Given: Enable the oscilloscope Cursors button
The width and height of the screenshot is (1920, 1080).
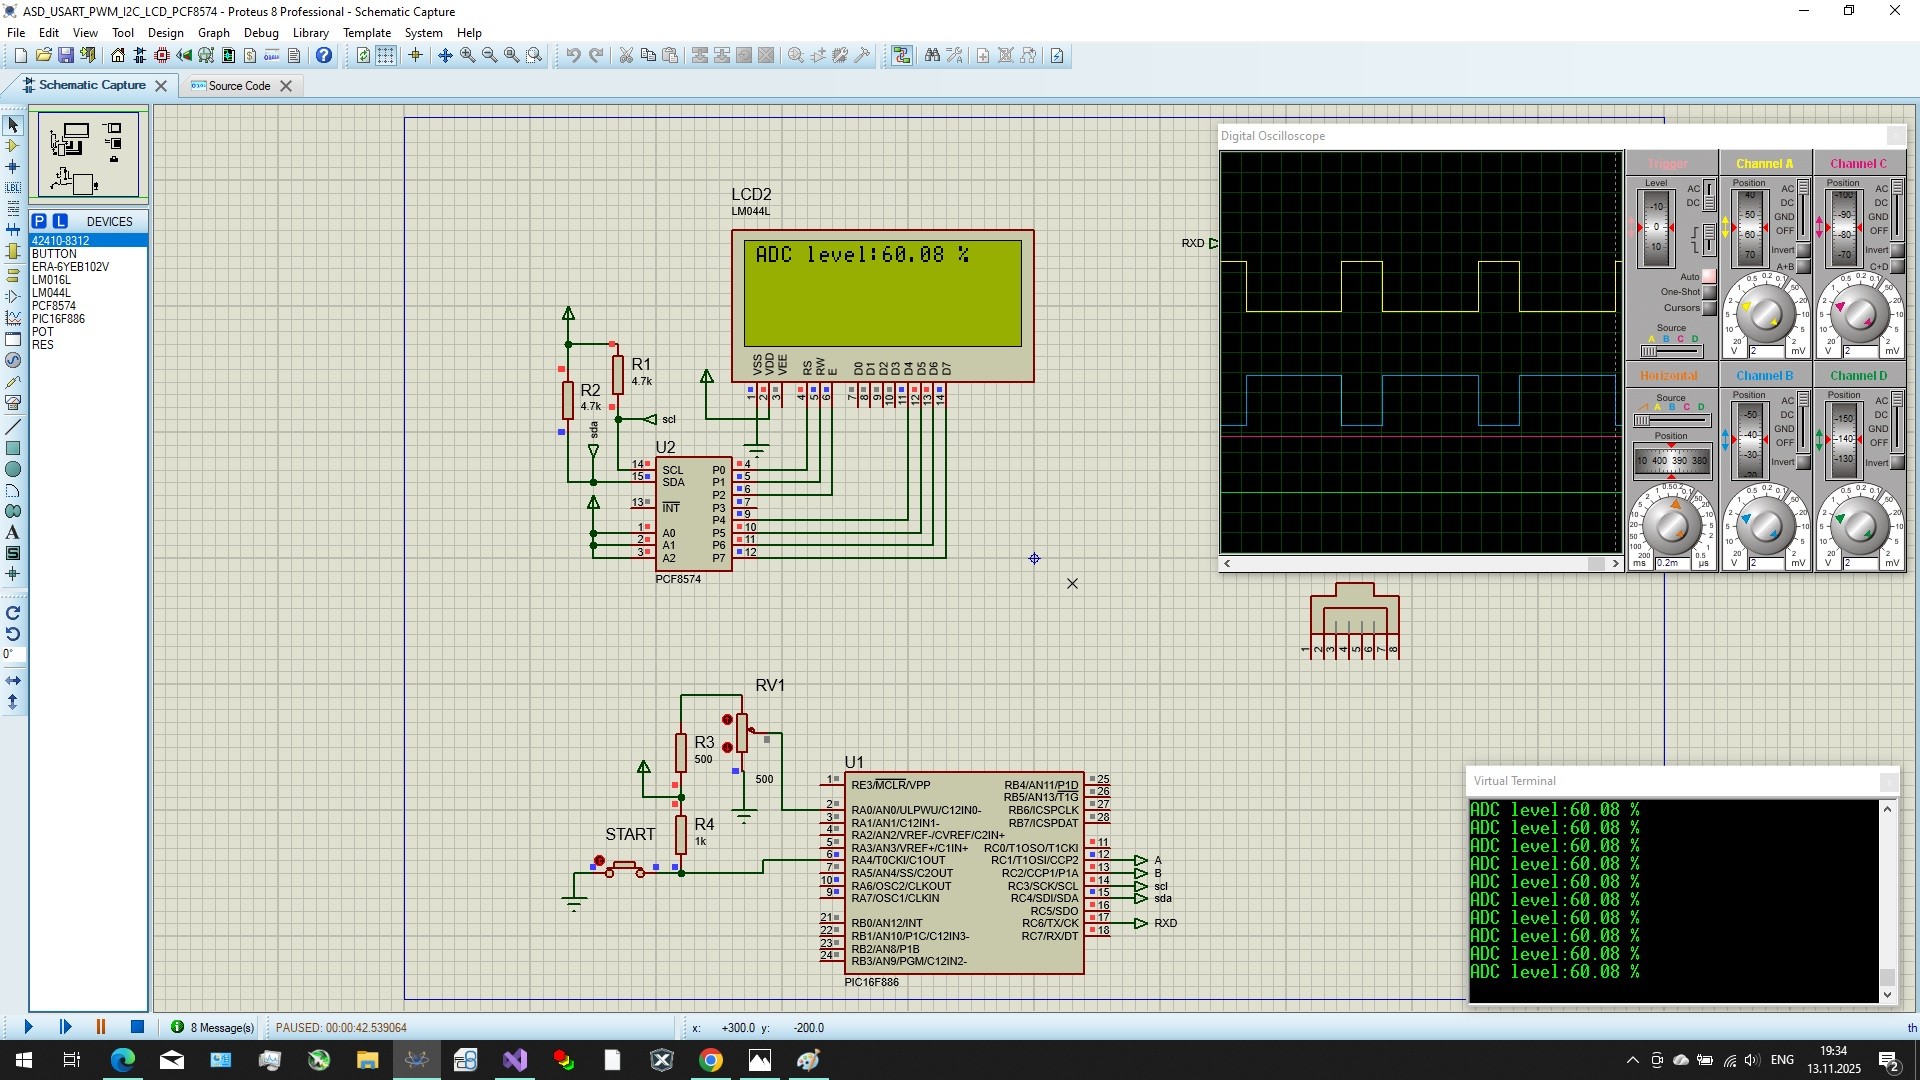Looking at the screenshot, I should [x=1710, y=308].
